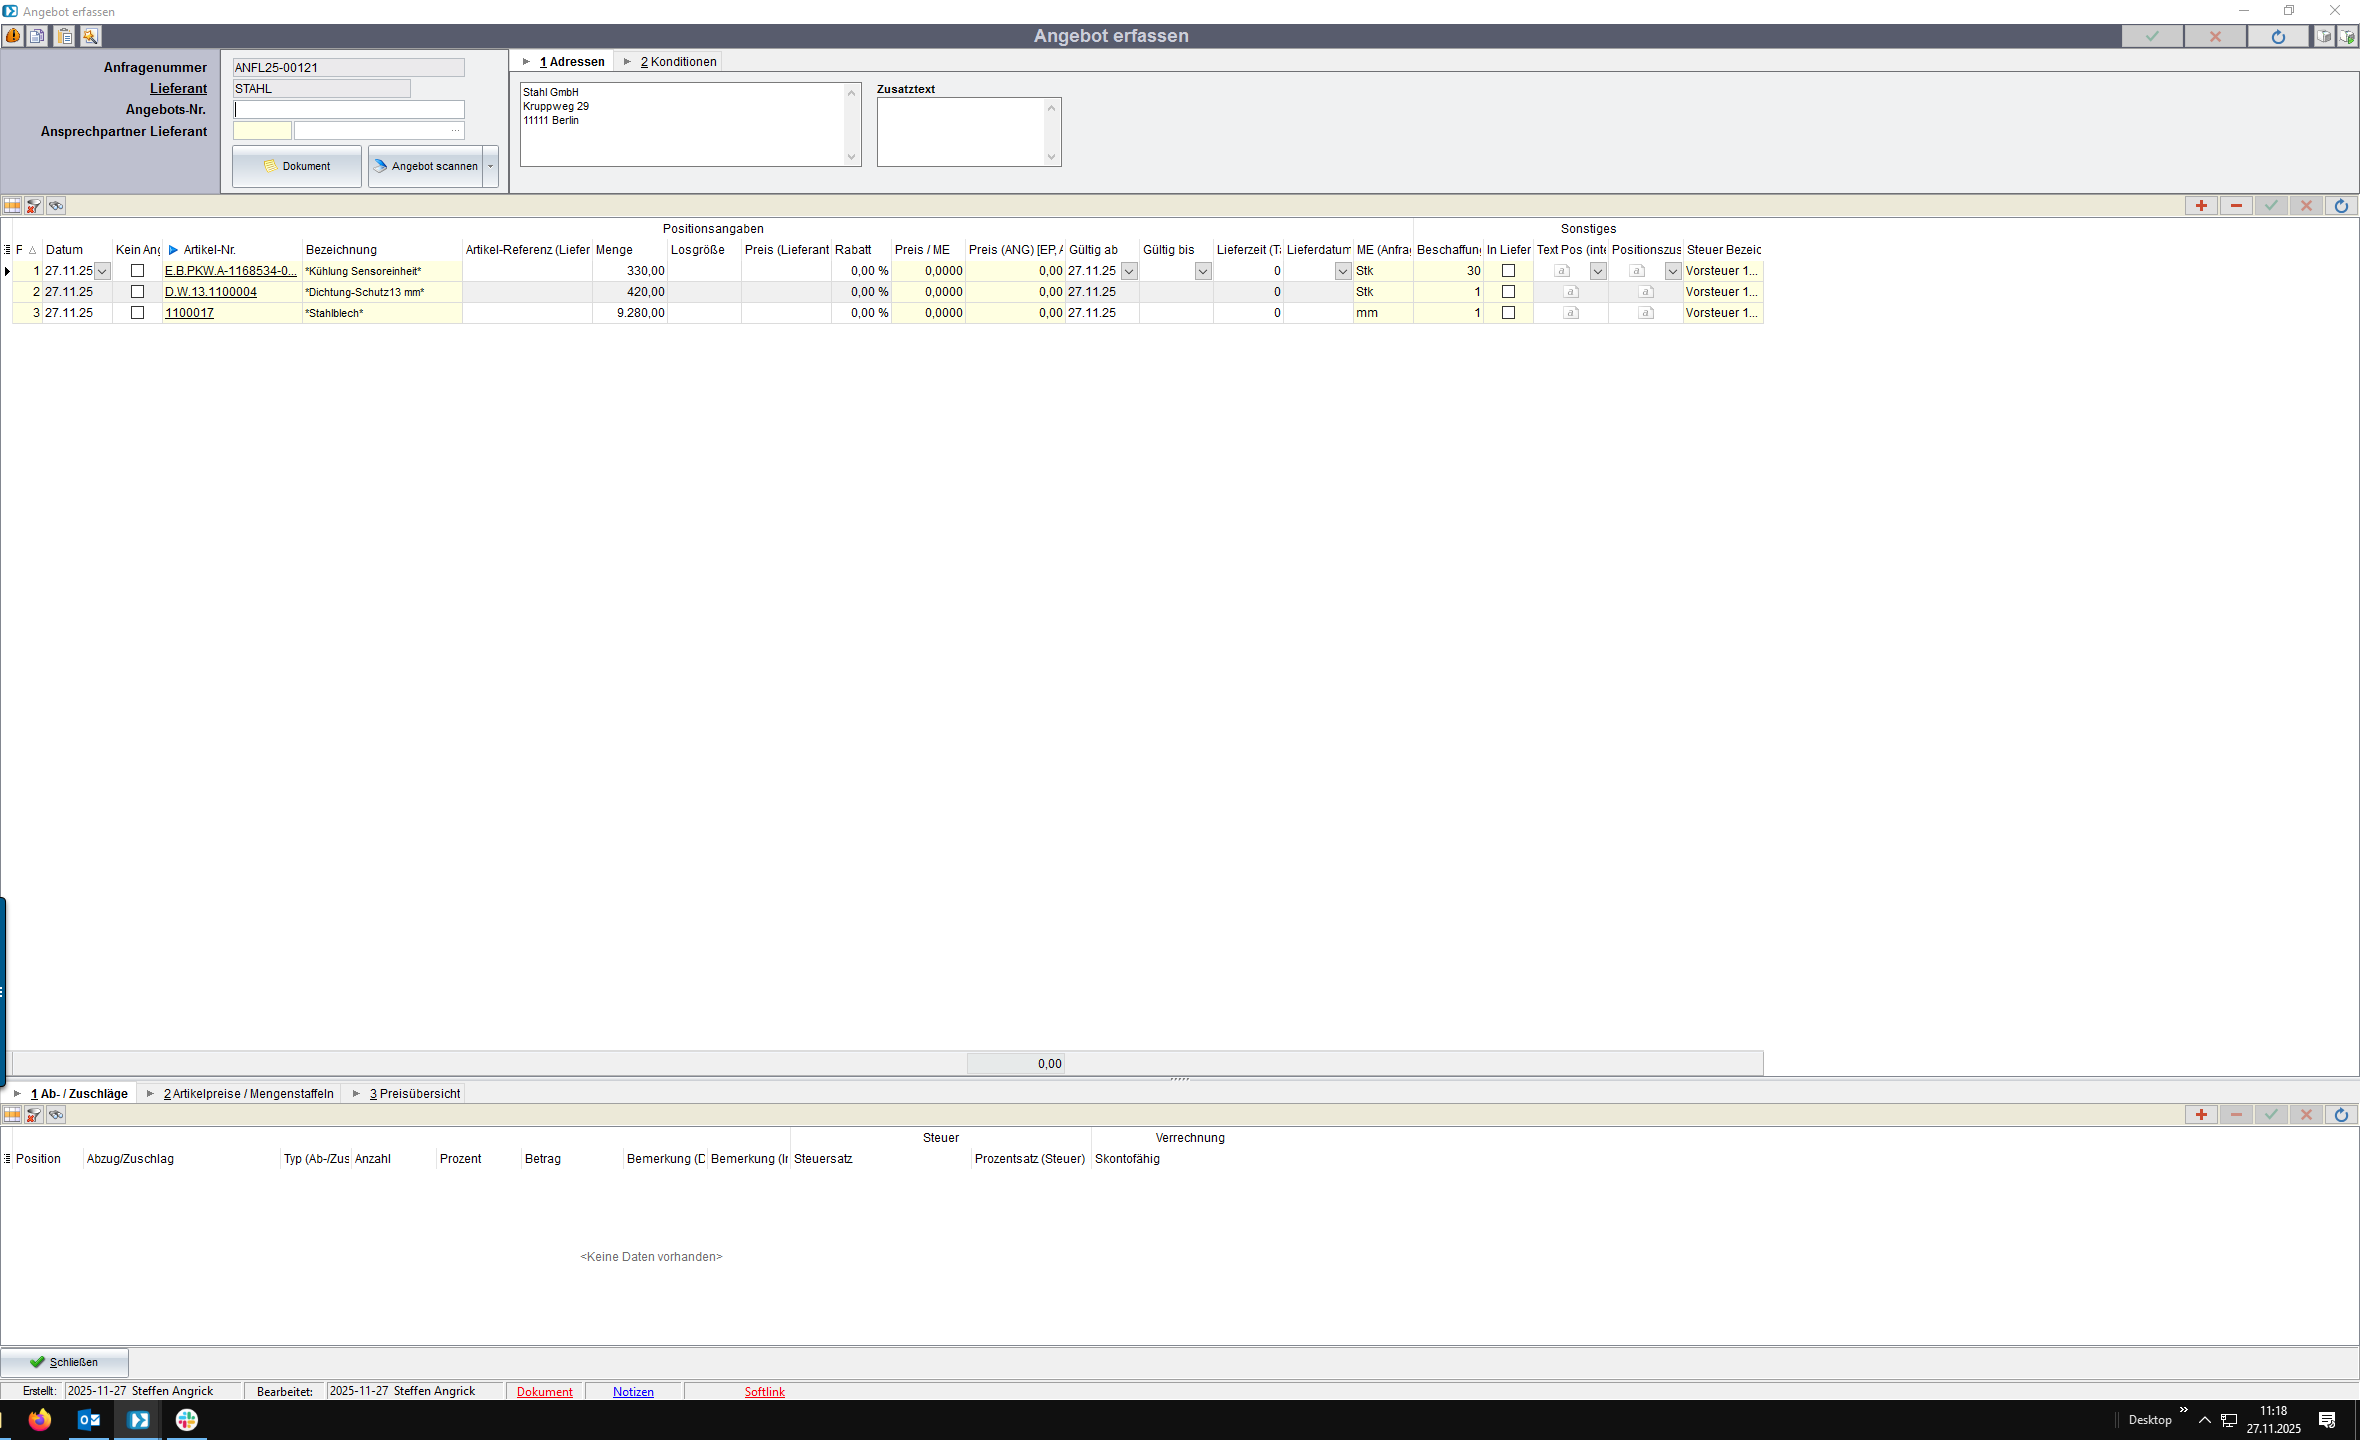Refresh offer using top blue reload icon
This screenshot has width=2360, height=1440.
tap(2277, 36)
